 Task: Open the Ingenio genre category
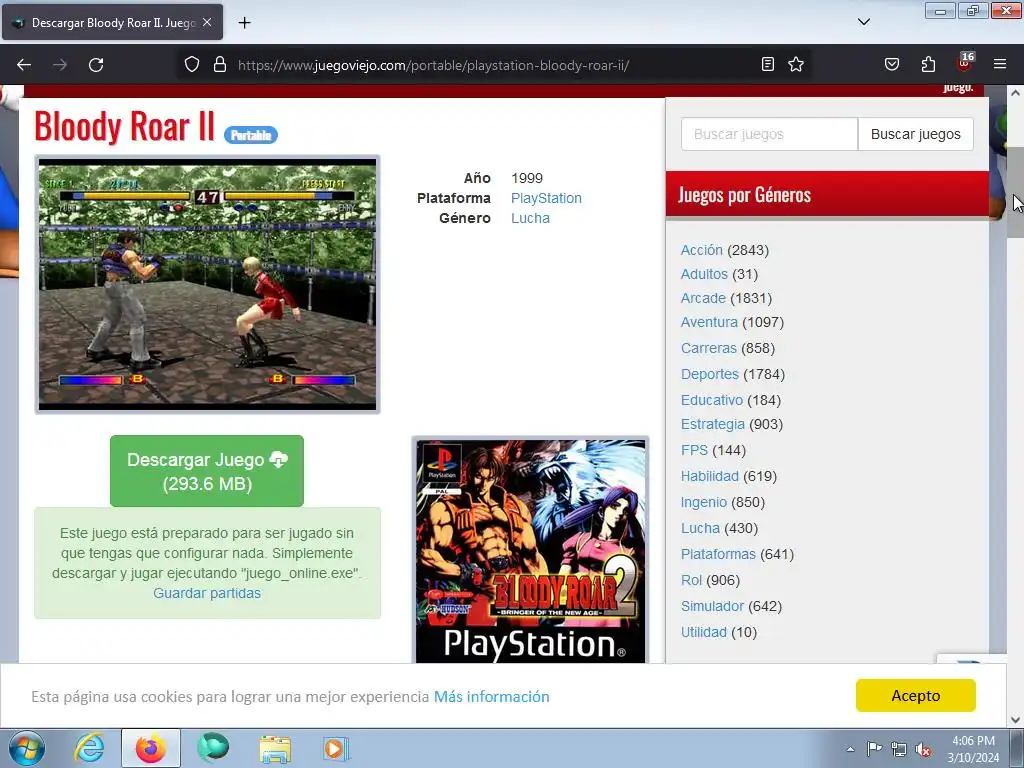click(x=703, y=502)
